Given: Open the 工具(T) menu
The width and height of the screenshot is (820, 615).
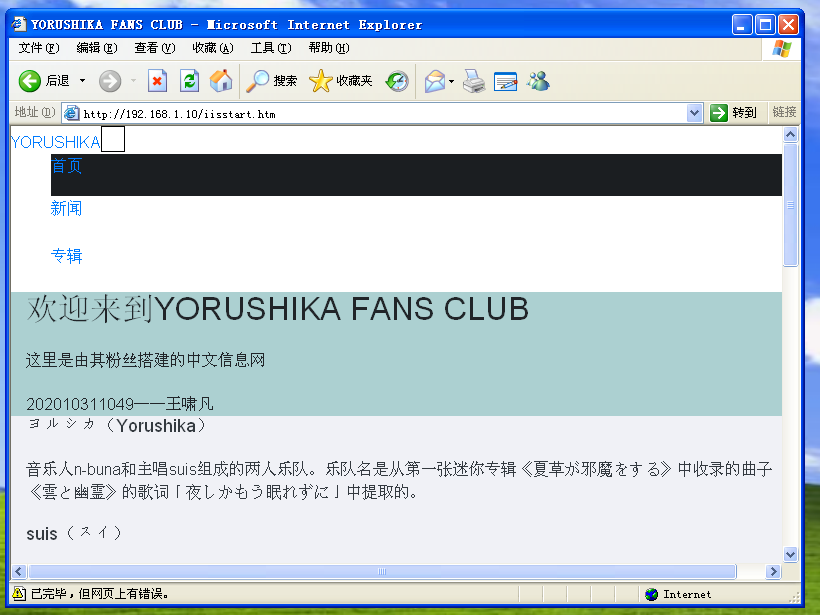Looking at the screenshot, I should click(271, 48).
